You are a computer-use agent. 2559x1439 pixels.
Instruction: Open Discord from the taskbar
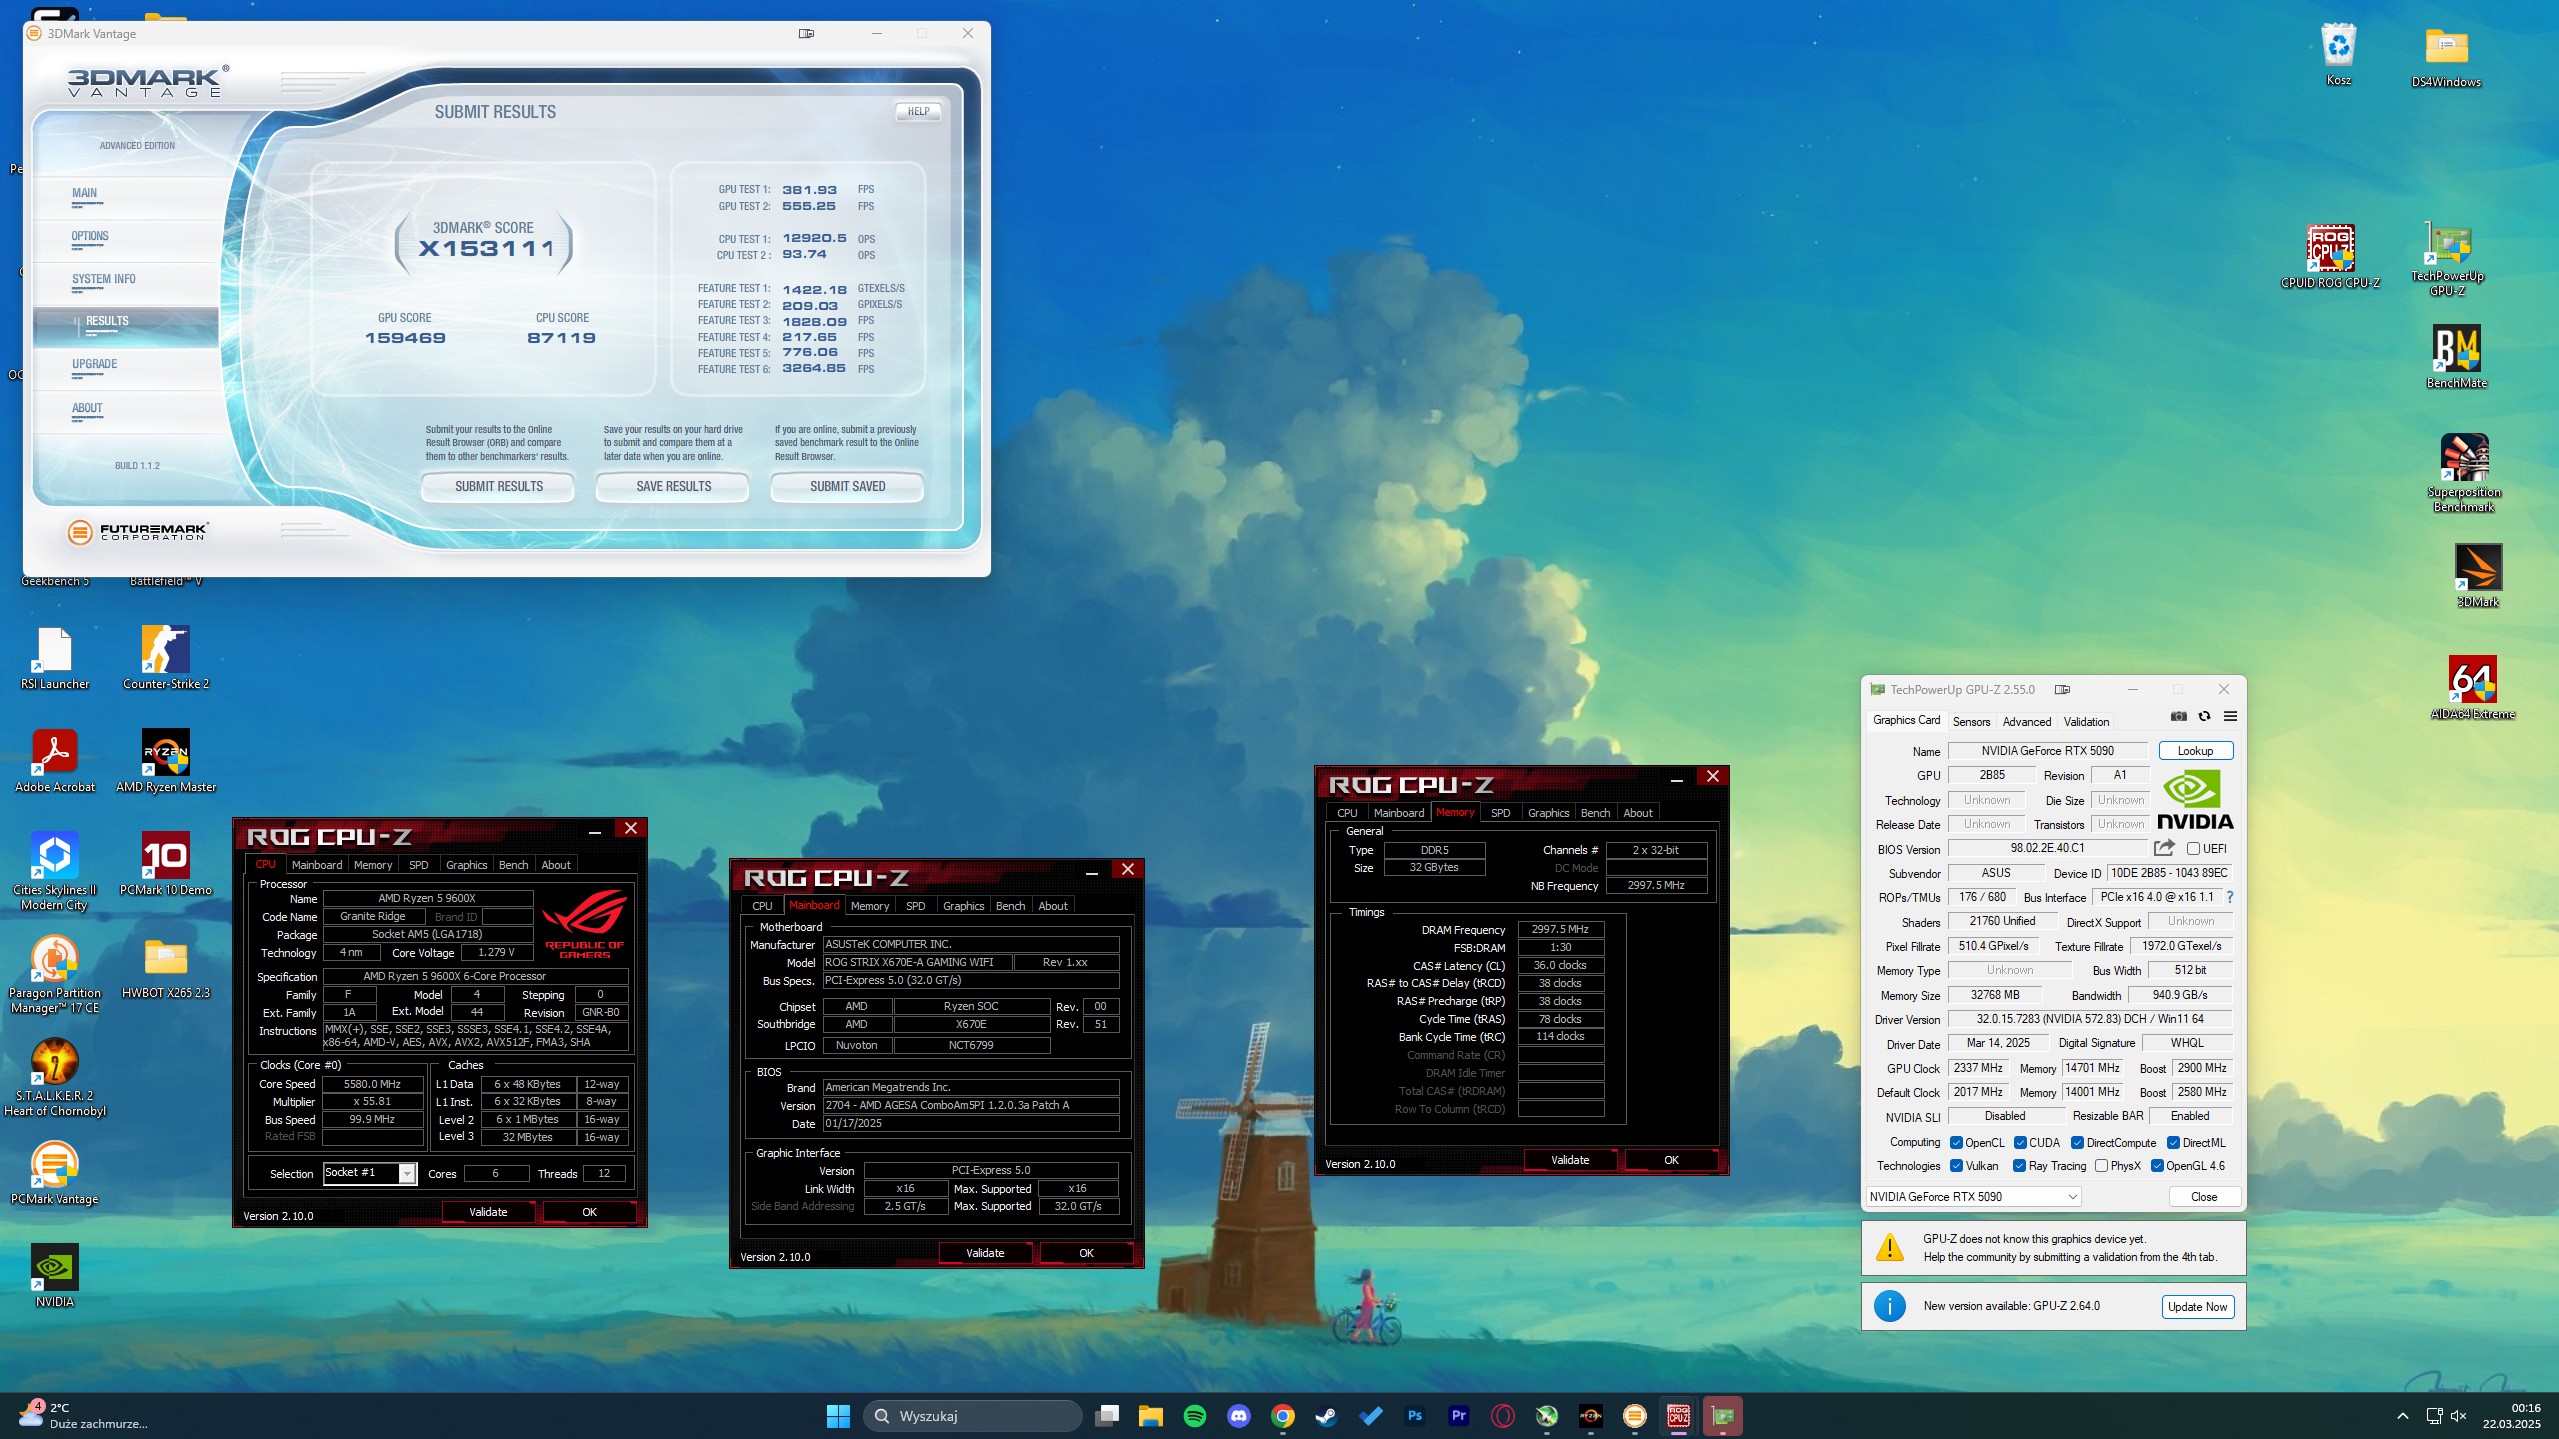coord(1238,1415)
